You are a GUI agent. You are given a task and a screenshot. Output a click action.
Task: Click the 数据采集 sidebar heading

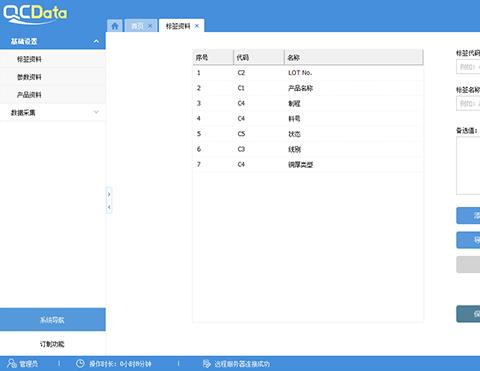coord(23,113)
